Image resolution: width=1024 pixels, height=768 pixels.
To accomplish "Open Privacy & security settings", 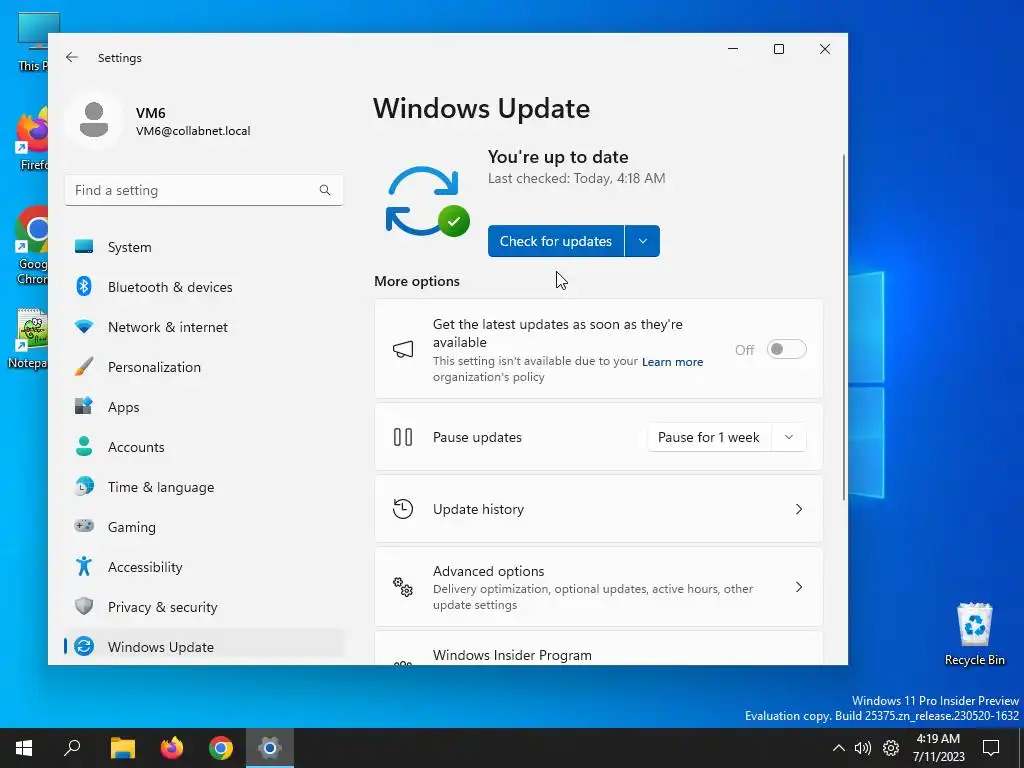I will [204, 607].
